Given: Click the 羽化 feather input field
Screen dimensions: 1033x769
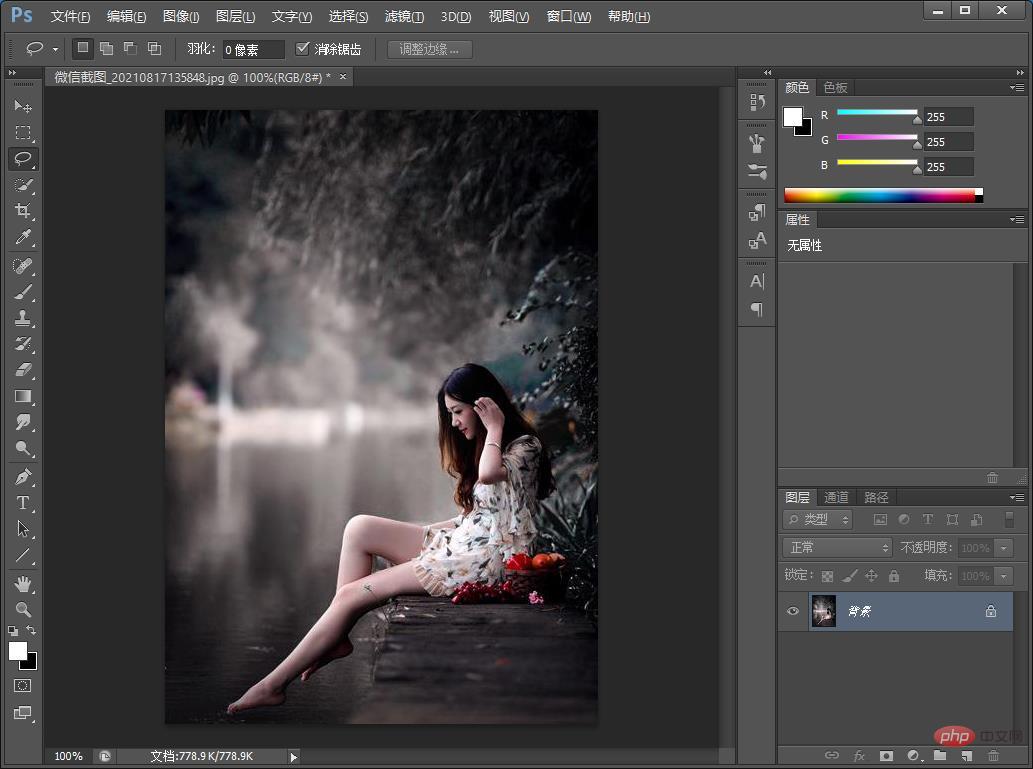Looking at the screenshot, I should tap(253, 49).
